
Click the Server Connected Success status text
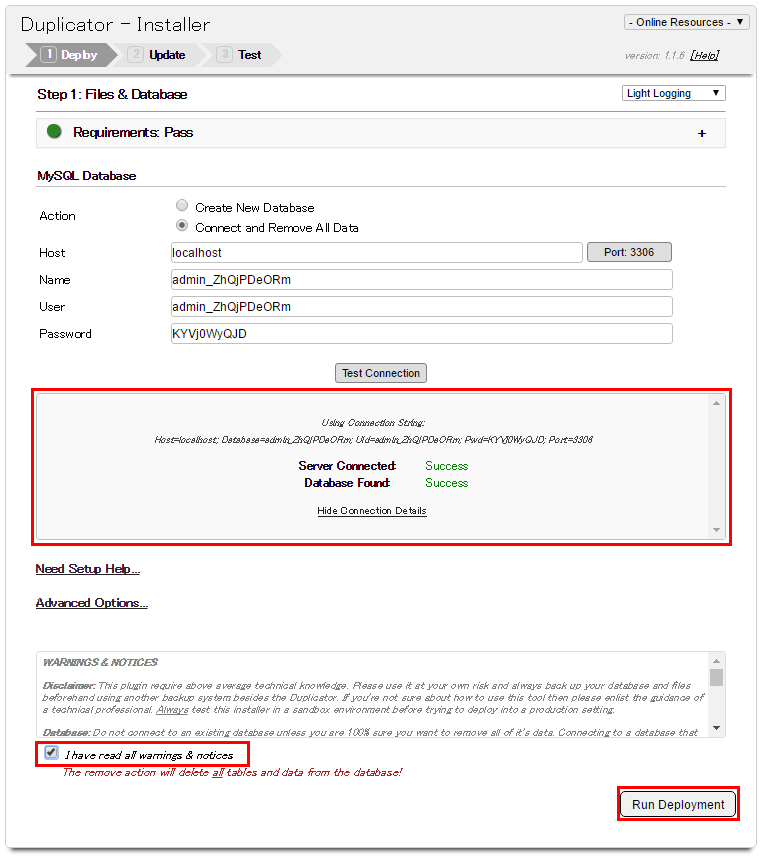[447, 466]
